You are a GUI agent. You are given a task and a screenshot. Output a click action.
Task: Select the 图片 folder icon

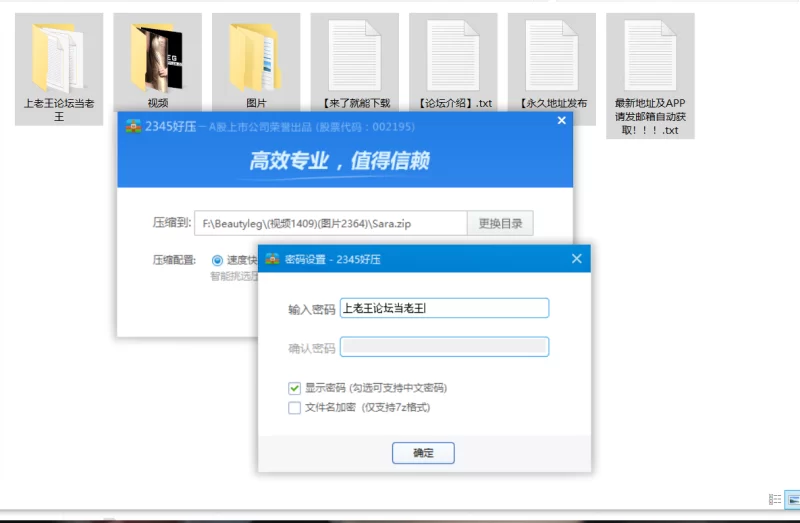[256, 58]
